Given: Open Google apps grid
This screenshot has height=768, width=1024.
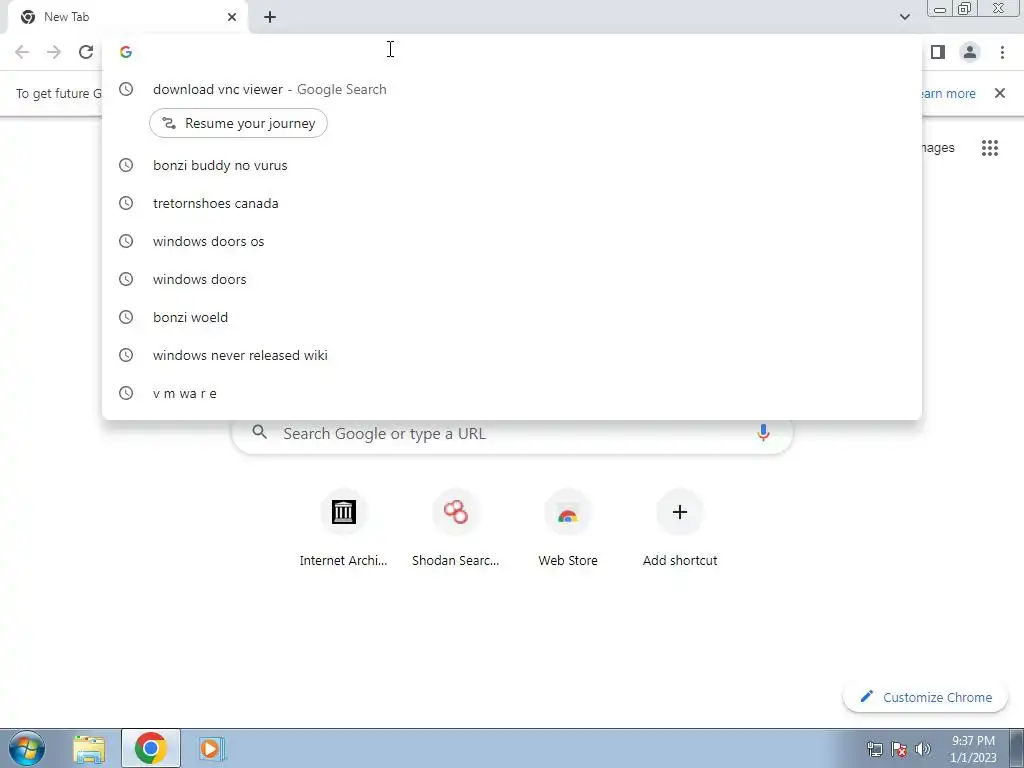Looking at the screenshot, I should (989, 148).
